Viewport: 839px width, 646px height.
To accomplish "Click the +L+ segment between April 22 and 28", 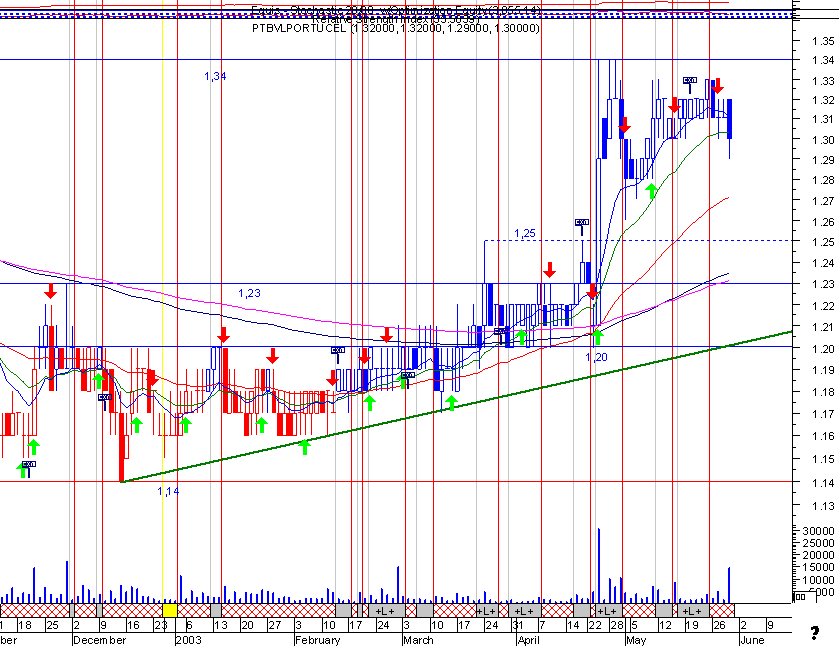I will (x=607, y=611).
